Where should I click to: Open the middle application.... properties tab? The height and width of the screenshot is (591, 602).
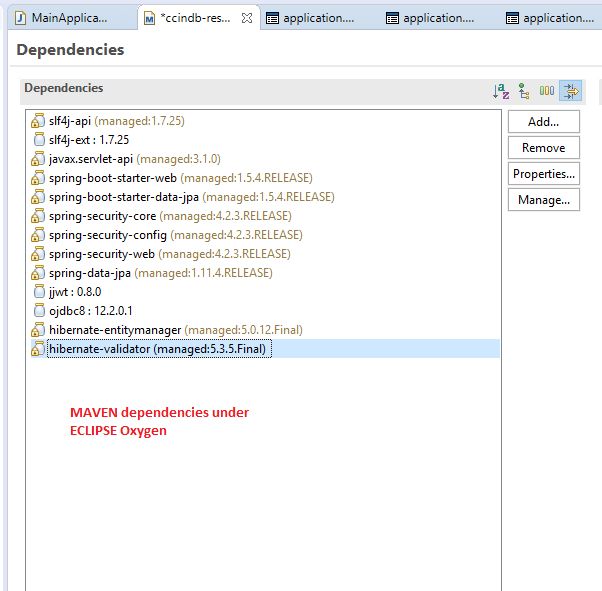(438, 18)
